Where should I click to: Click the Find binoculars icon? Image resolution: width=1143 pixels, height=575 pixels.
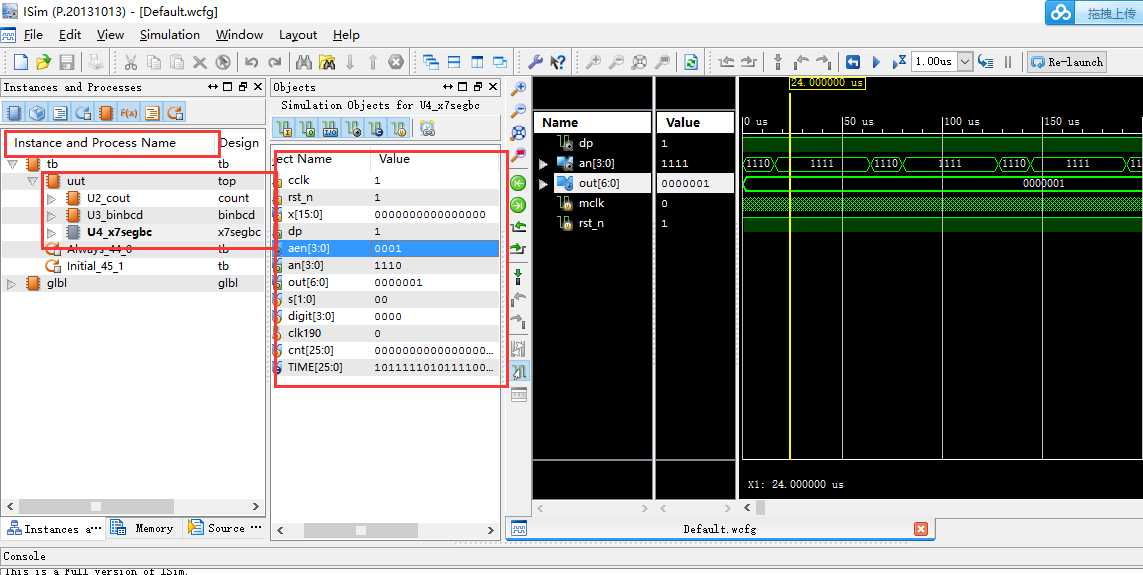[x=304, y=62]
